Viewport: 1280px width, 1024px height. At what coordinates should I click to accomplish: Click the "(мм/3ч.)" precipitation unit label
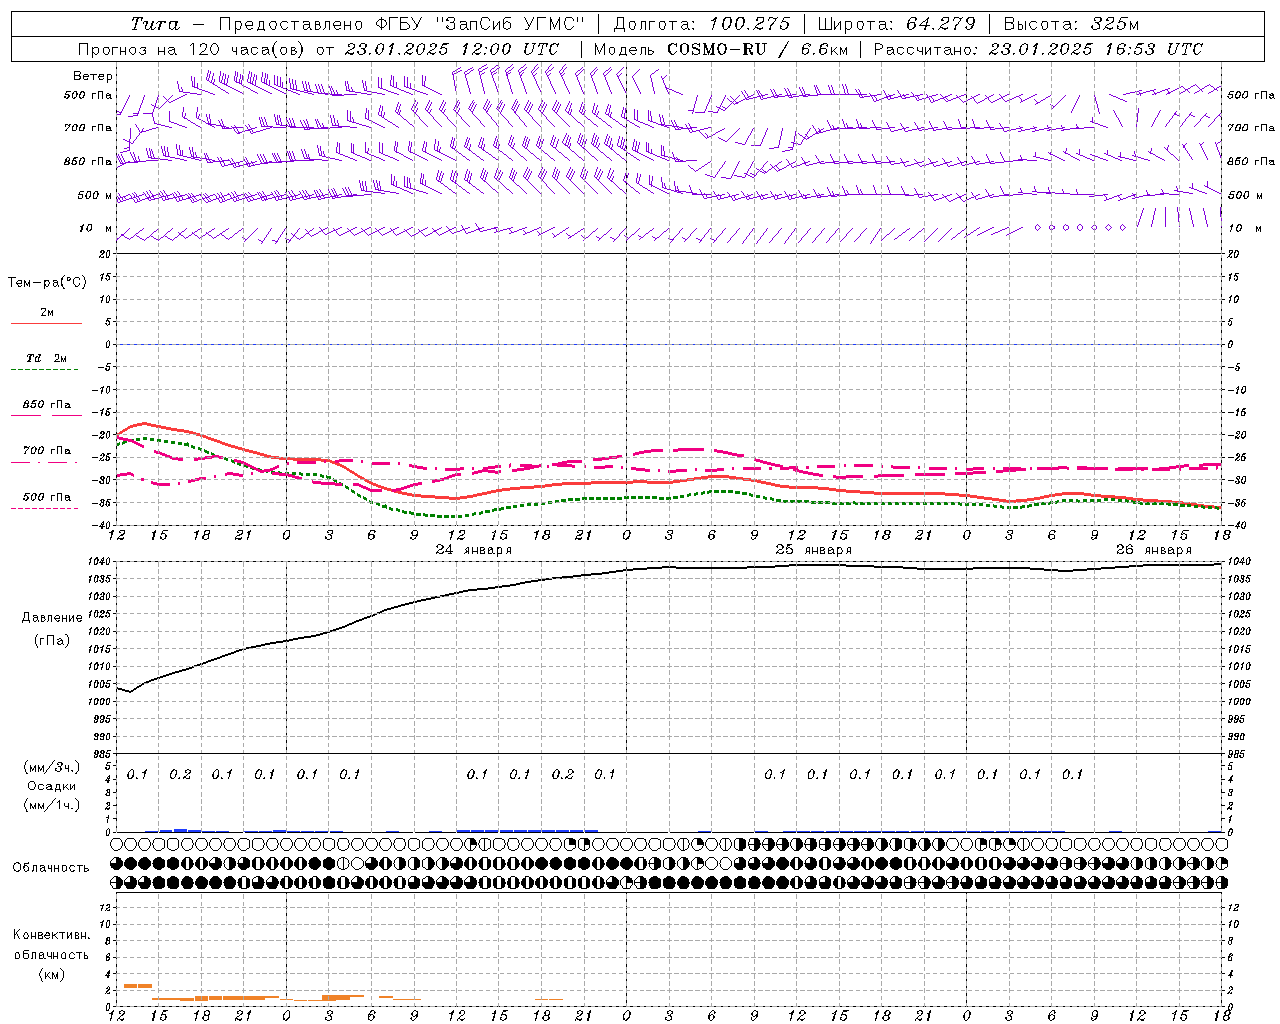tap(52, 767)
